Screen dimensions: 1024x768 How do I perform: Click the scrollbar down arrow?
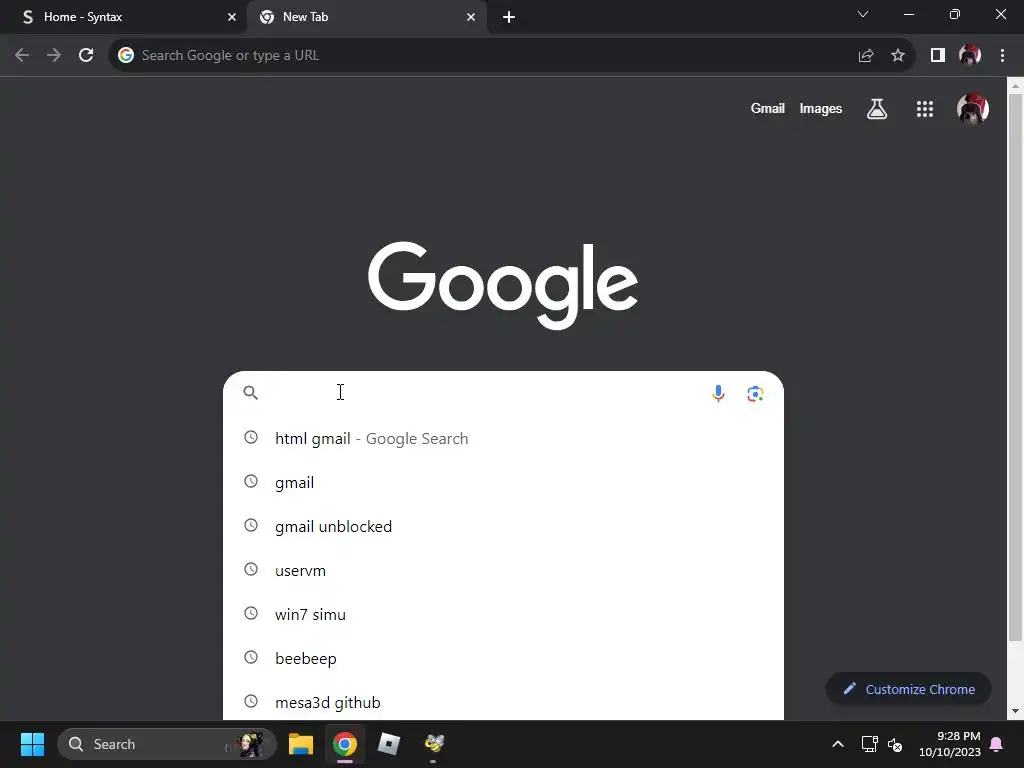click(x=1016, y=711)
